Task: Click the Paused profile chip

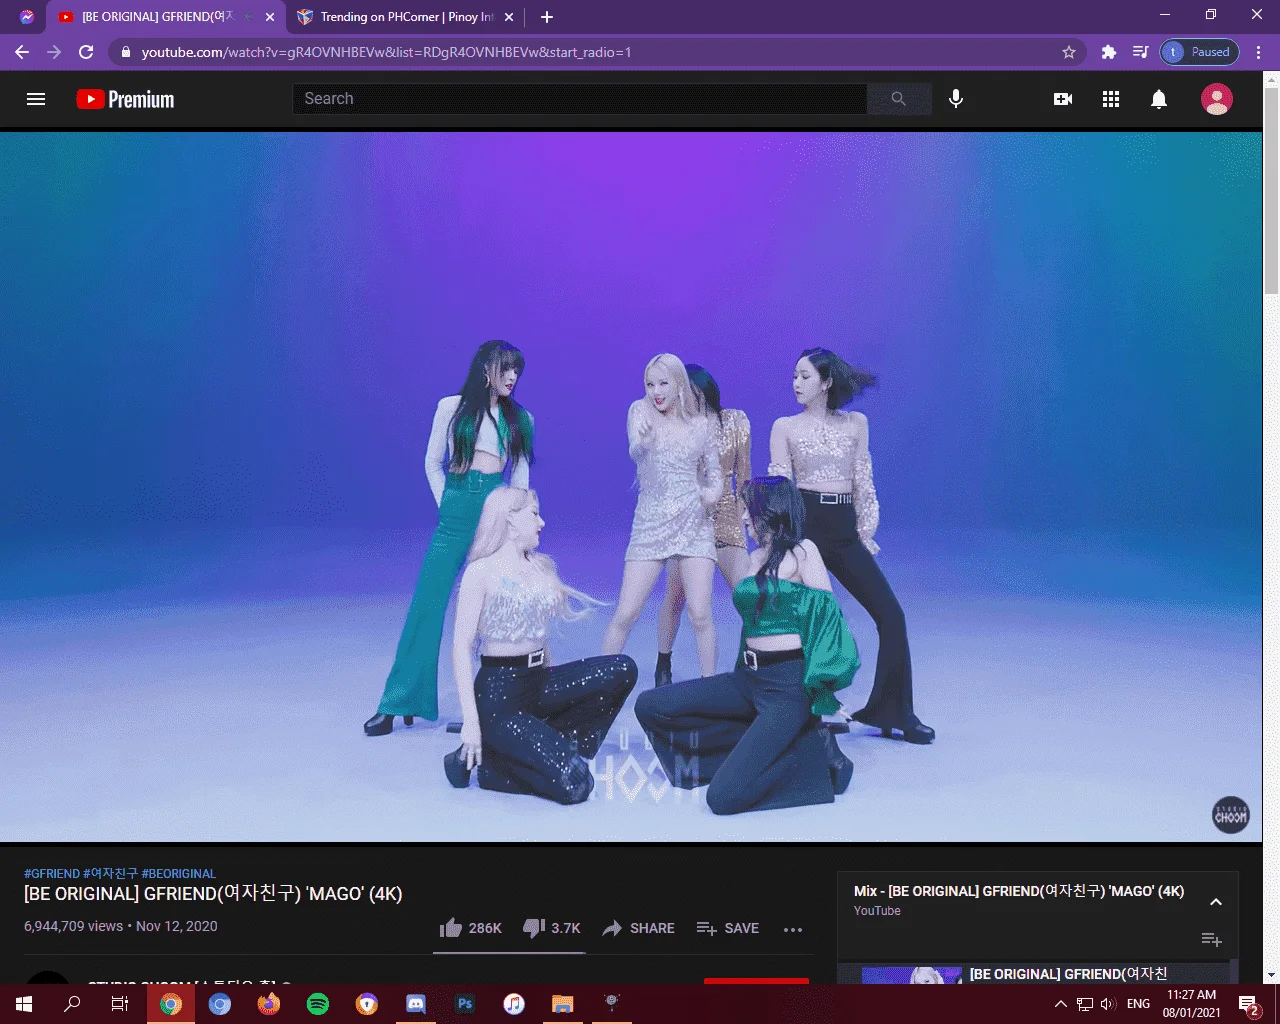Action: point(1199,52)
